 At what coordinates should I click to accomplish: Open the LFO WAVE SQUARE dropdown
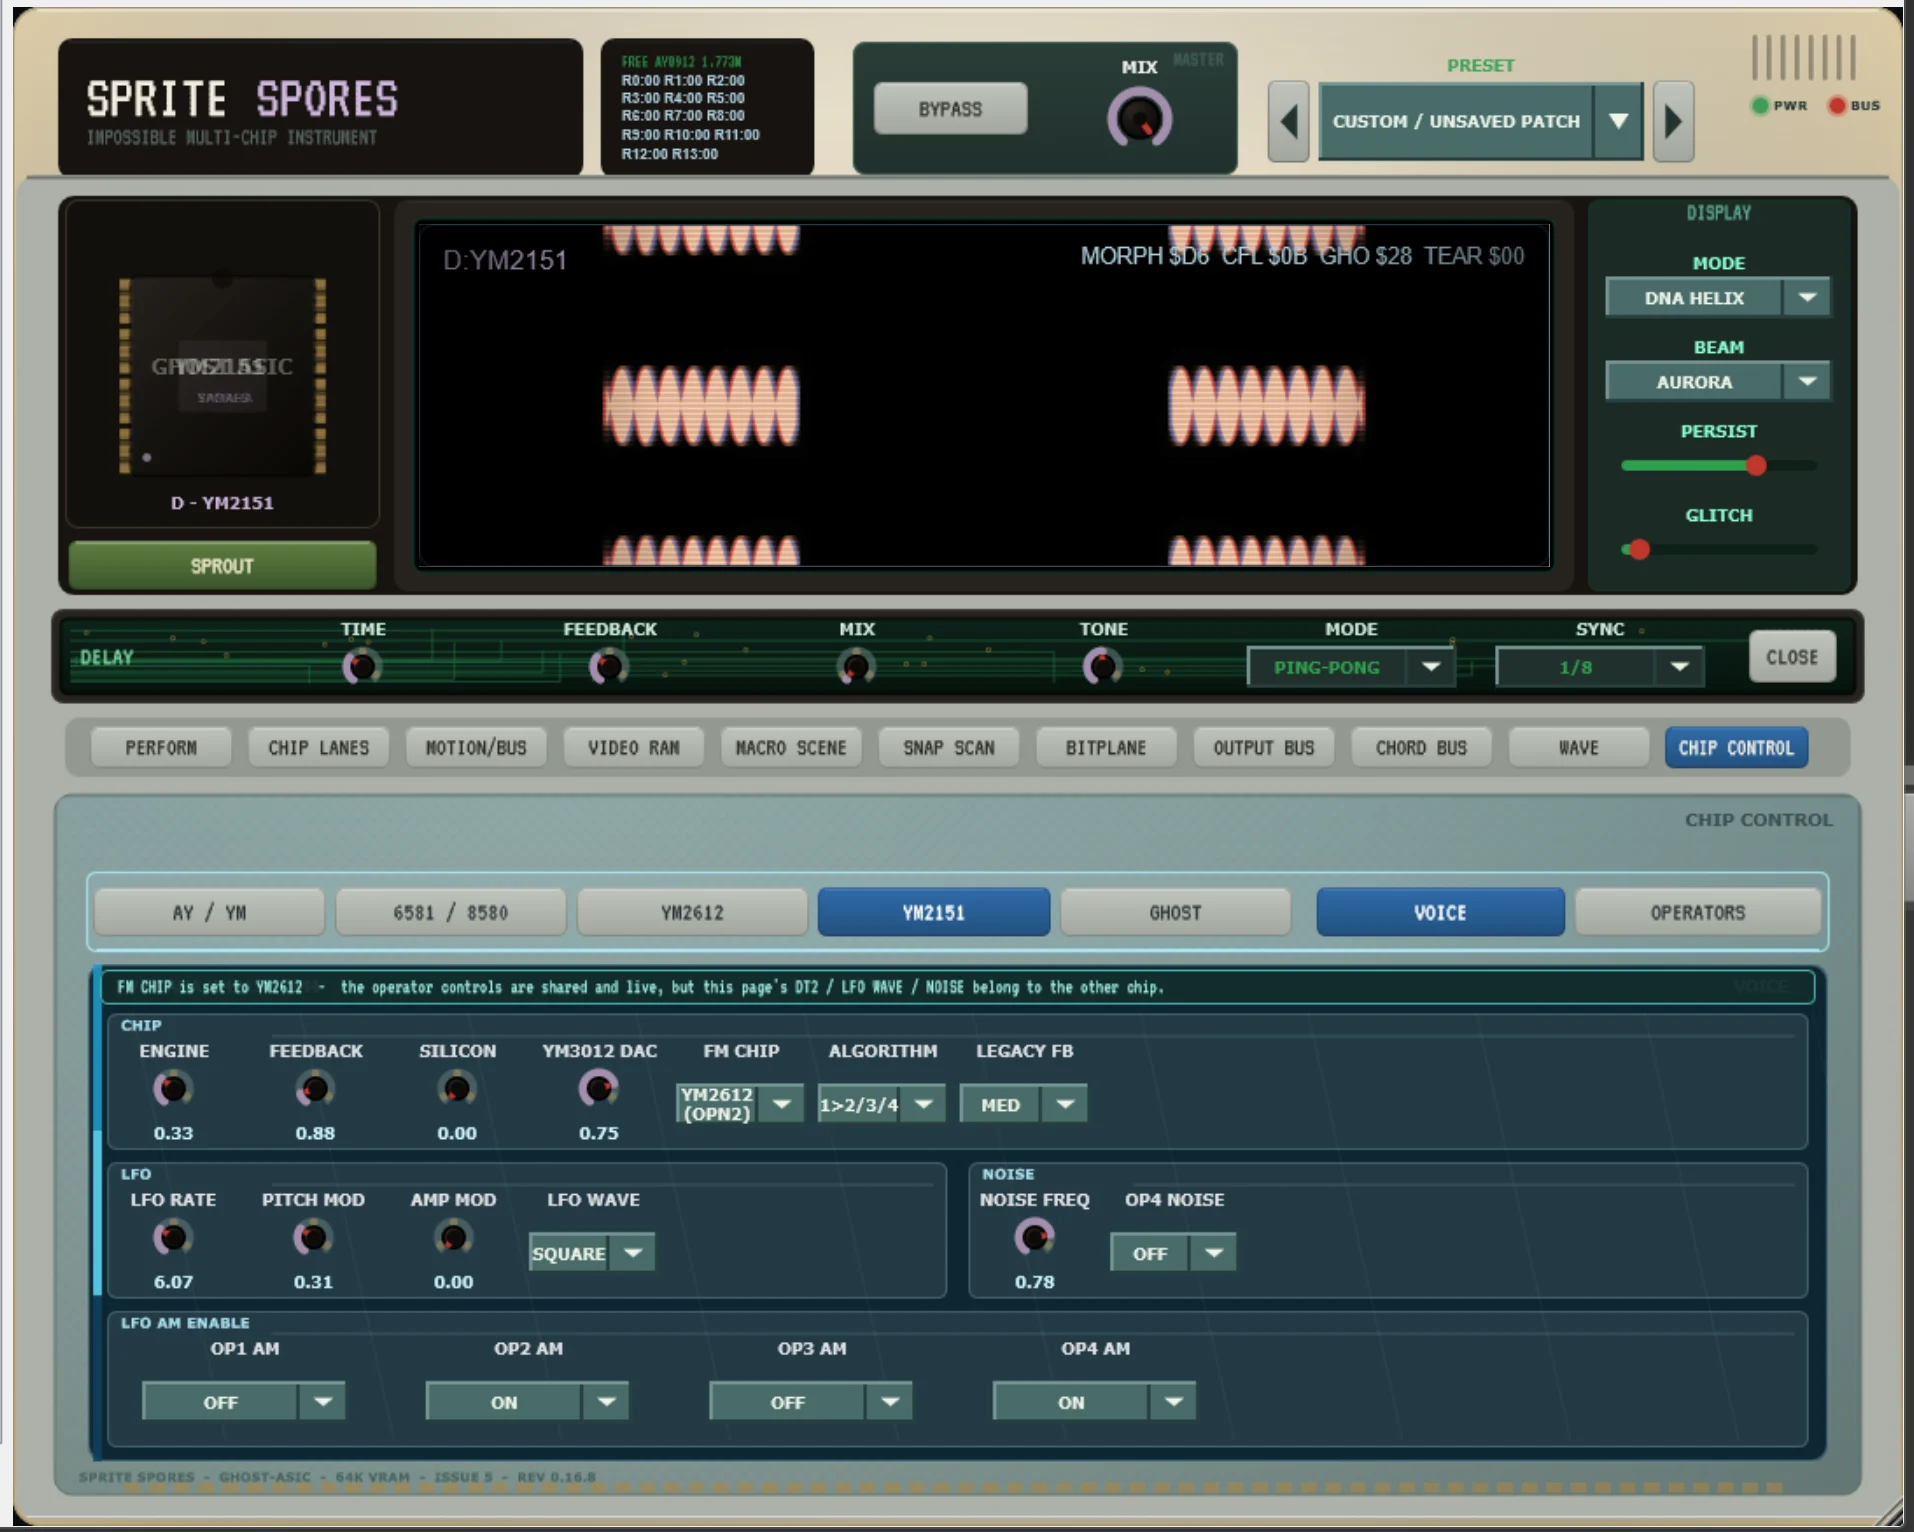[592, 1253]
